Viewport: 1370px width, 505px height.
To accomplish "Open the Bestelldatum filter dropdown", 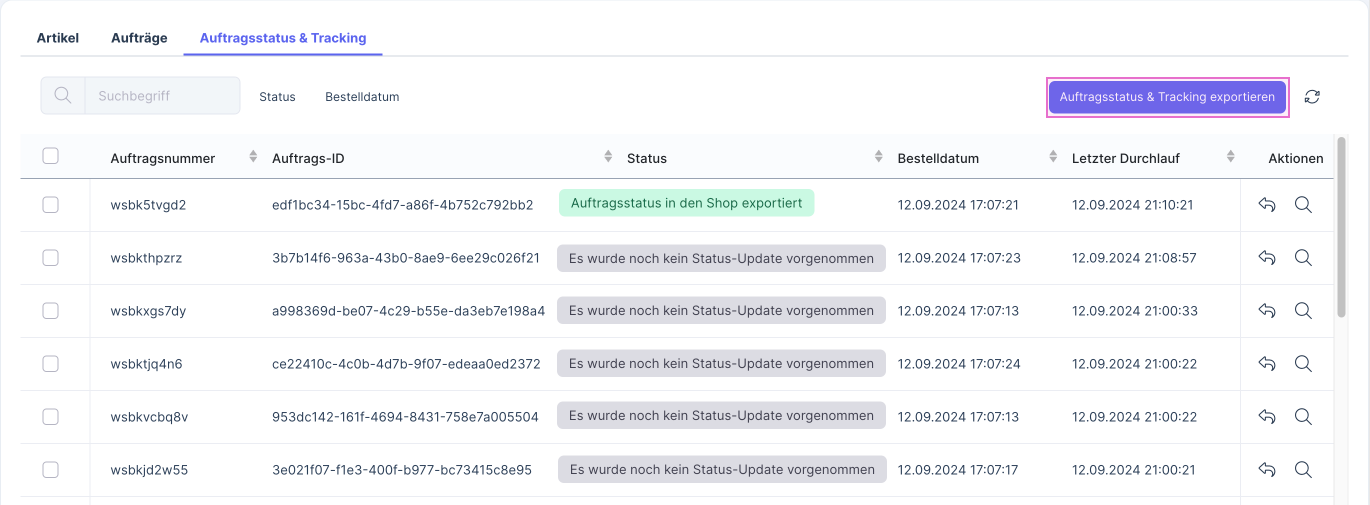I will 362,97.
